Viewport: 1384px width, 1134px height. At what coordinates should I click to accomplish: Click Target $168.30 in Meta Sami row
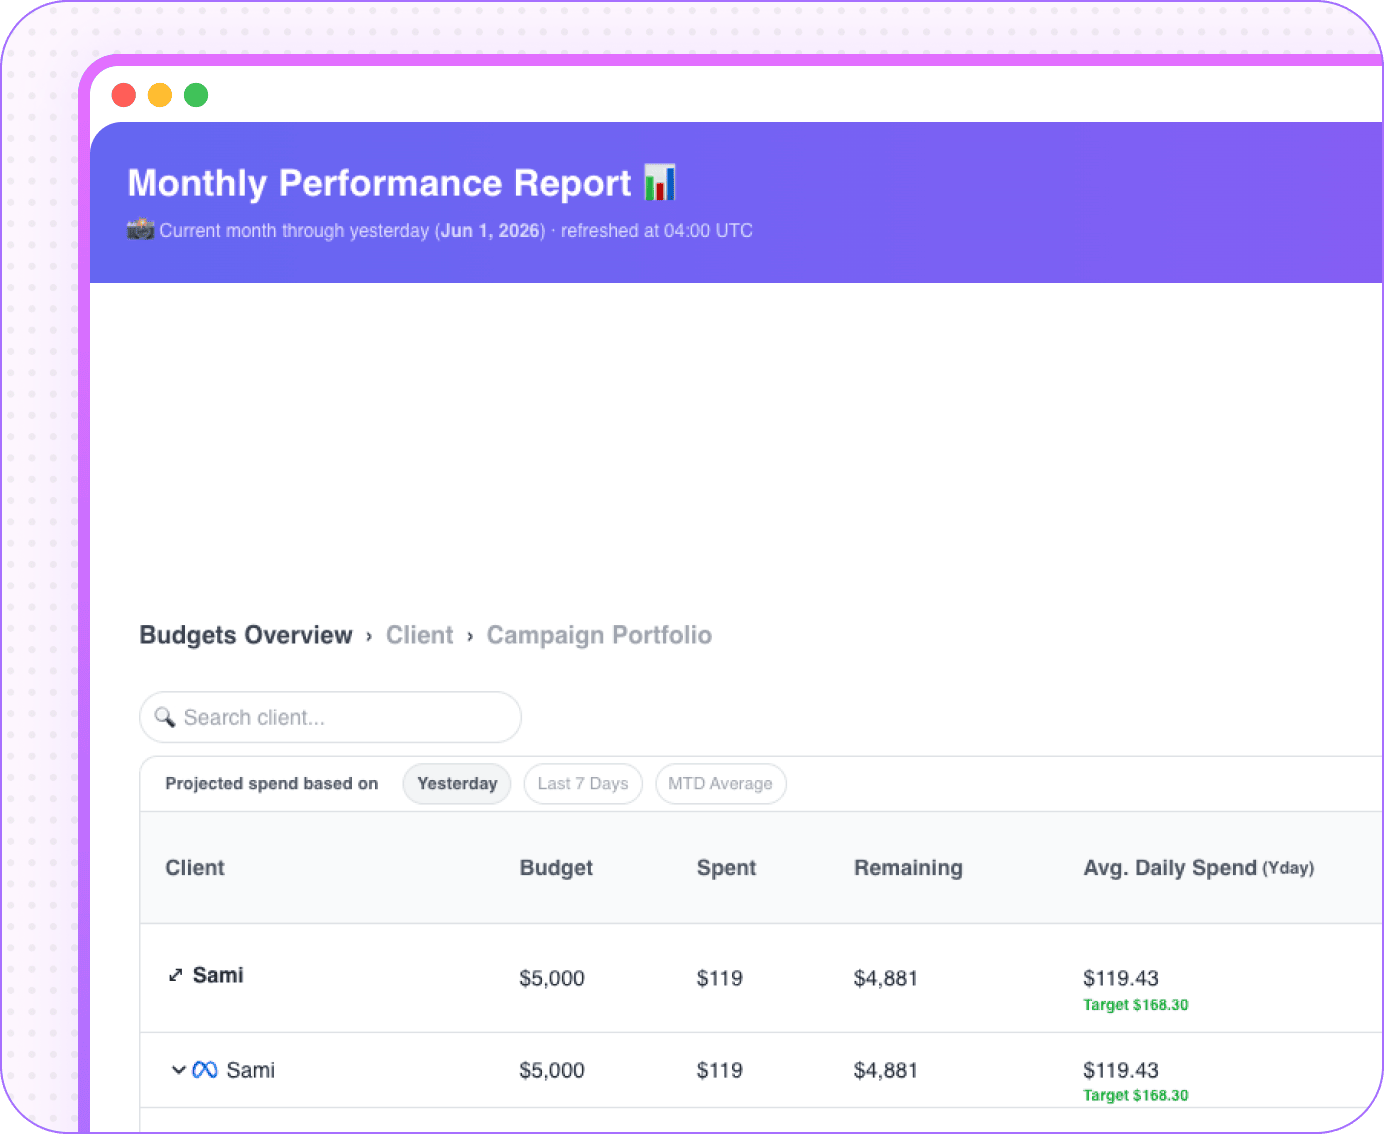(x=1136, y=1095)
